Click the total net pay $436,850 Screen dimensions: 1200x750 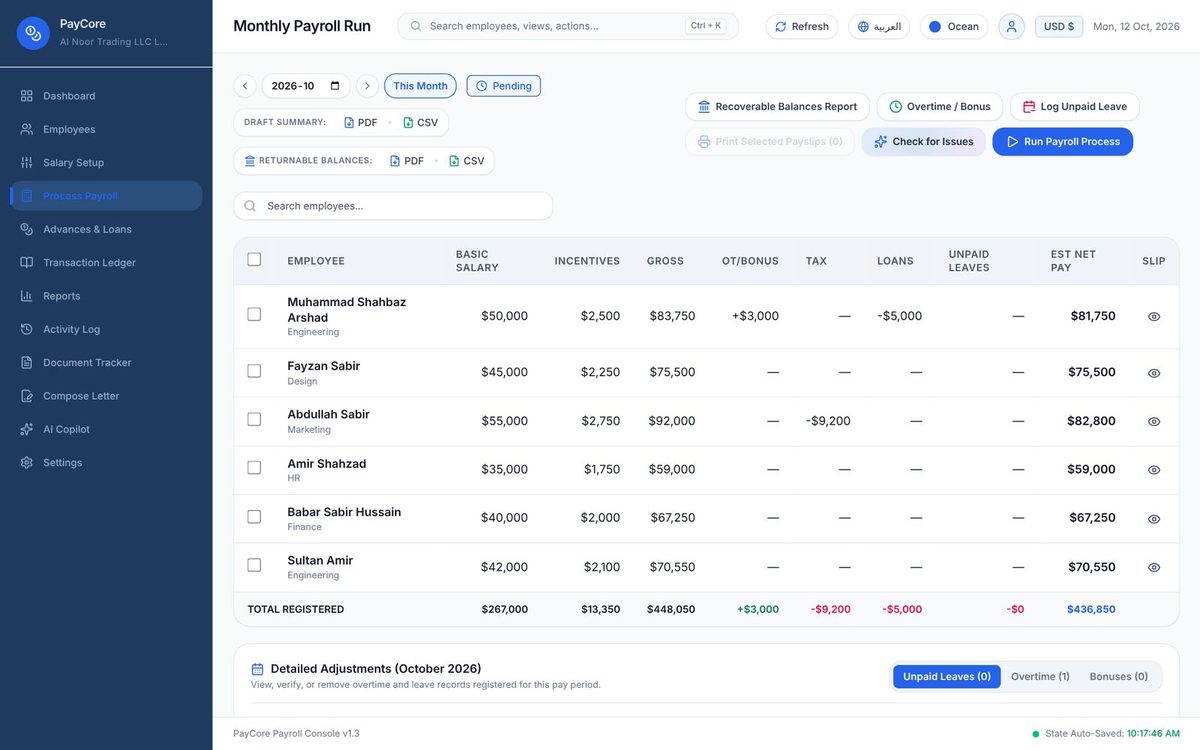pos(1091,609)
